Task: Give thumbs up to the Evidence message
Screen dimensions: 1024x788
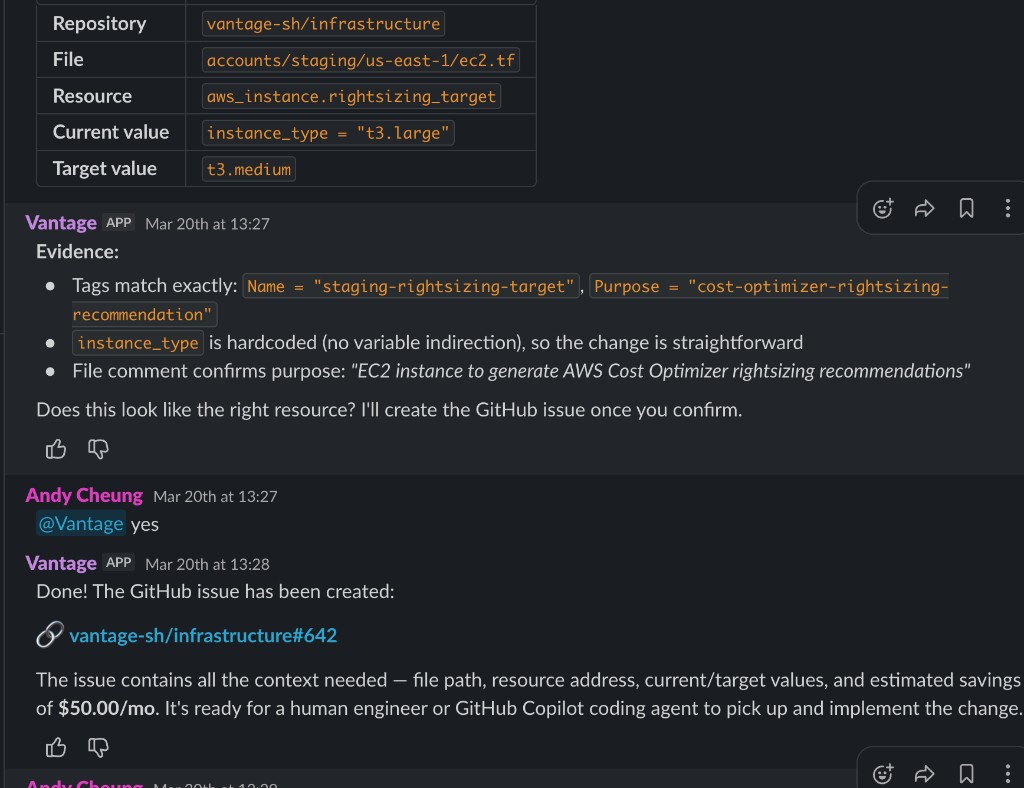Action: (56, 449)
